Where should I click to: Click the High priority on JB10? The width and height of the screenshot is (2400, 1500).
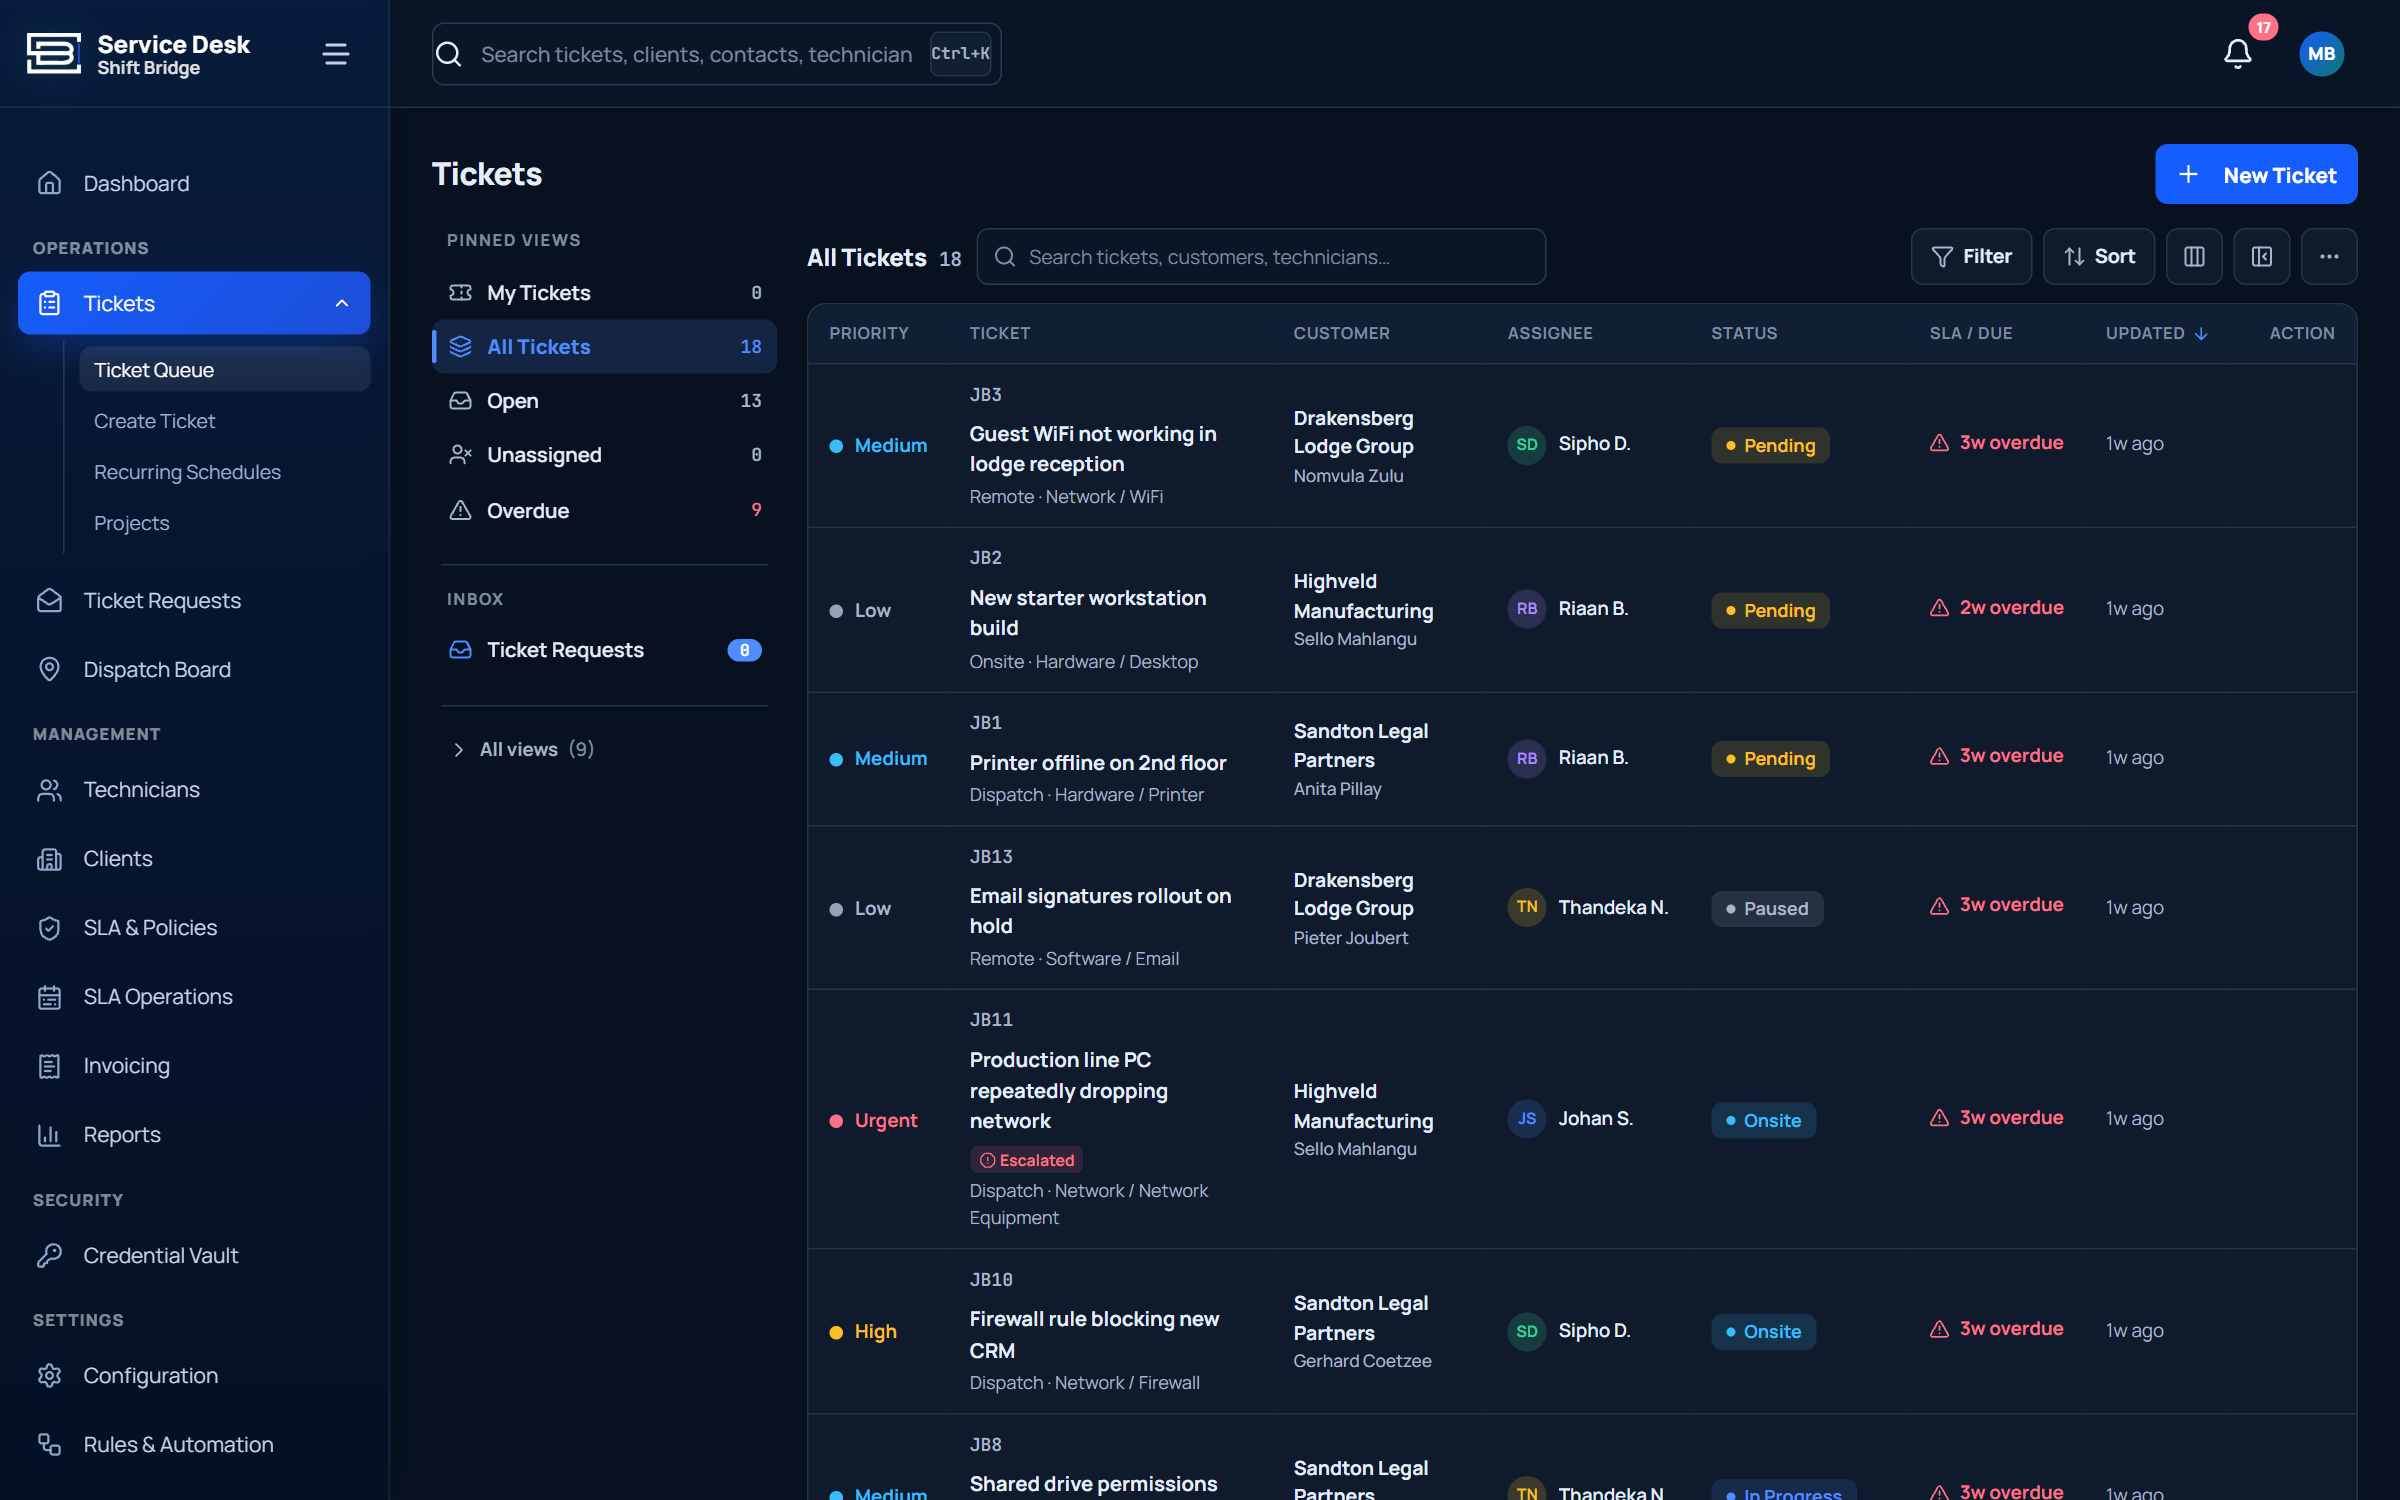coord(862,1332)
